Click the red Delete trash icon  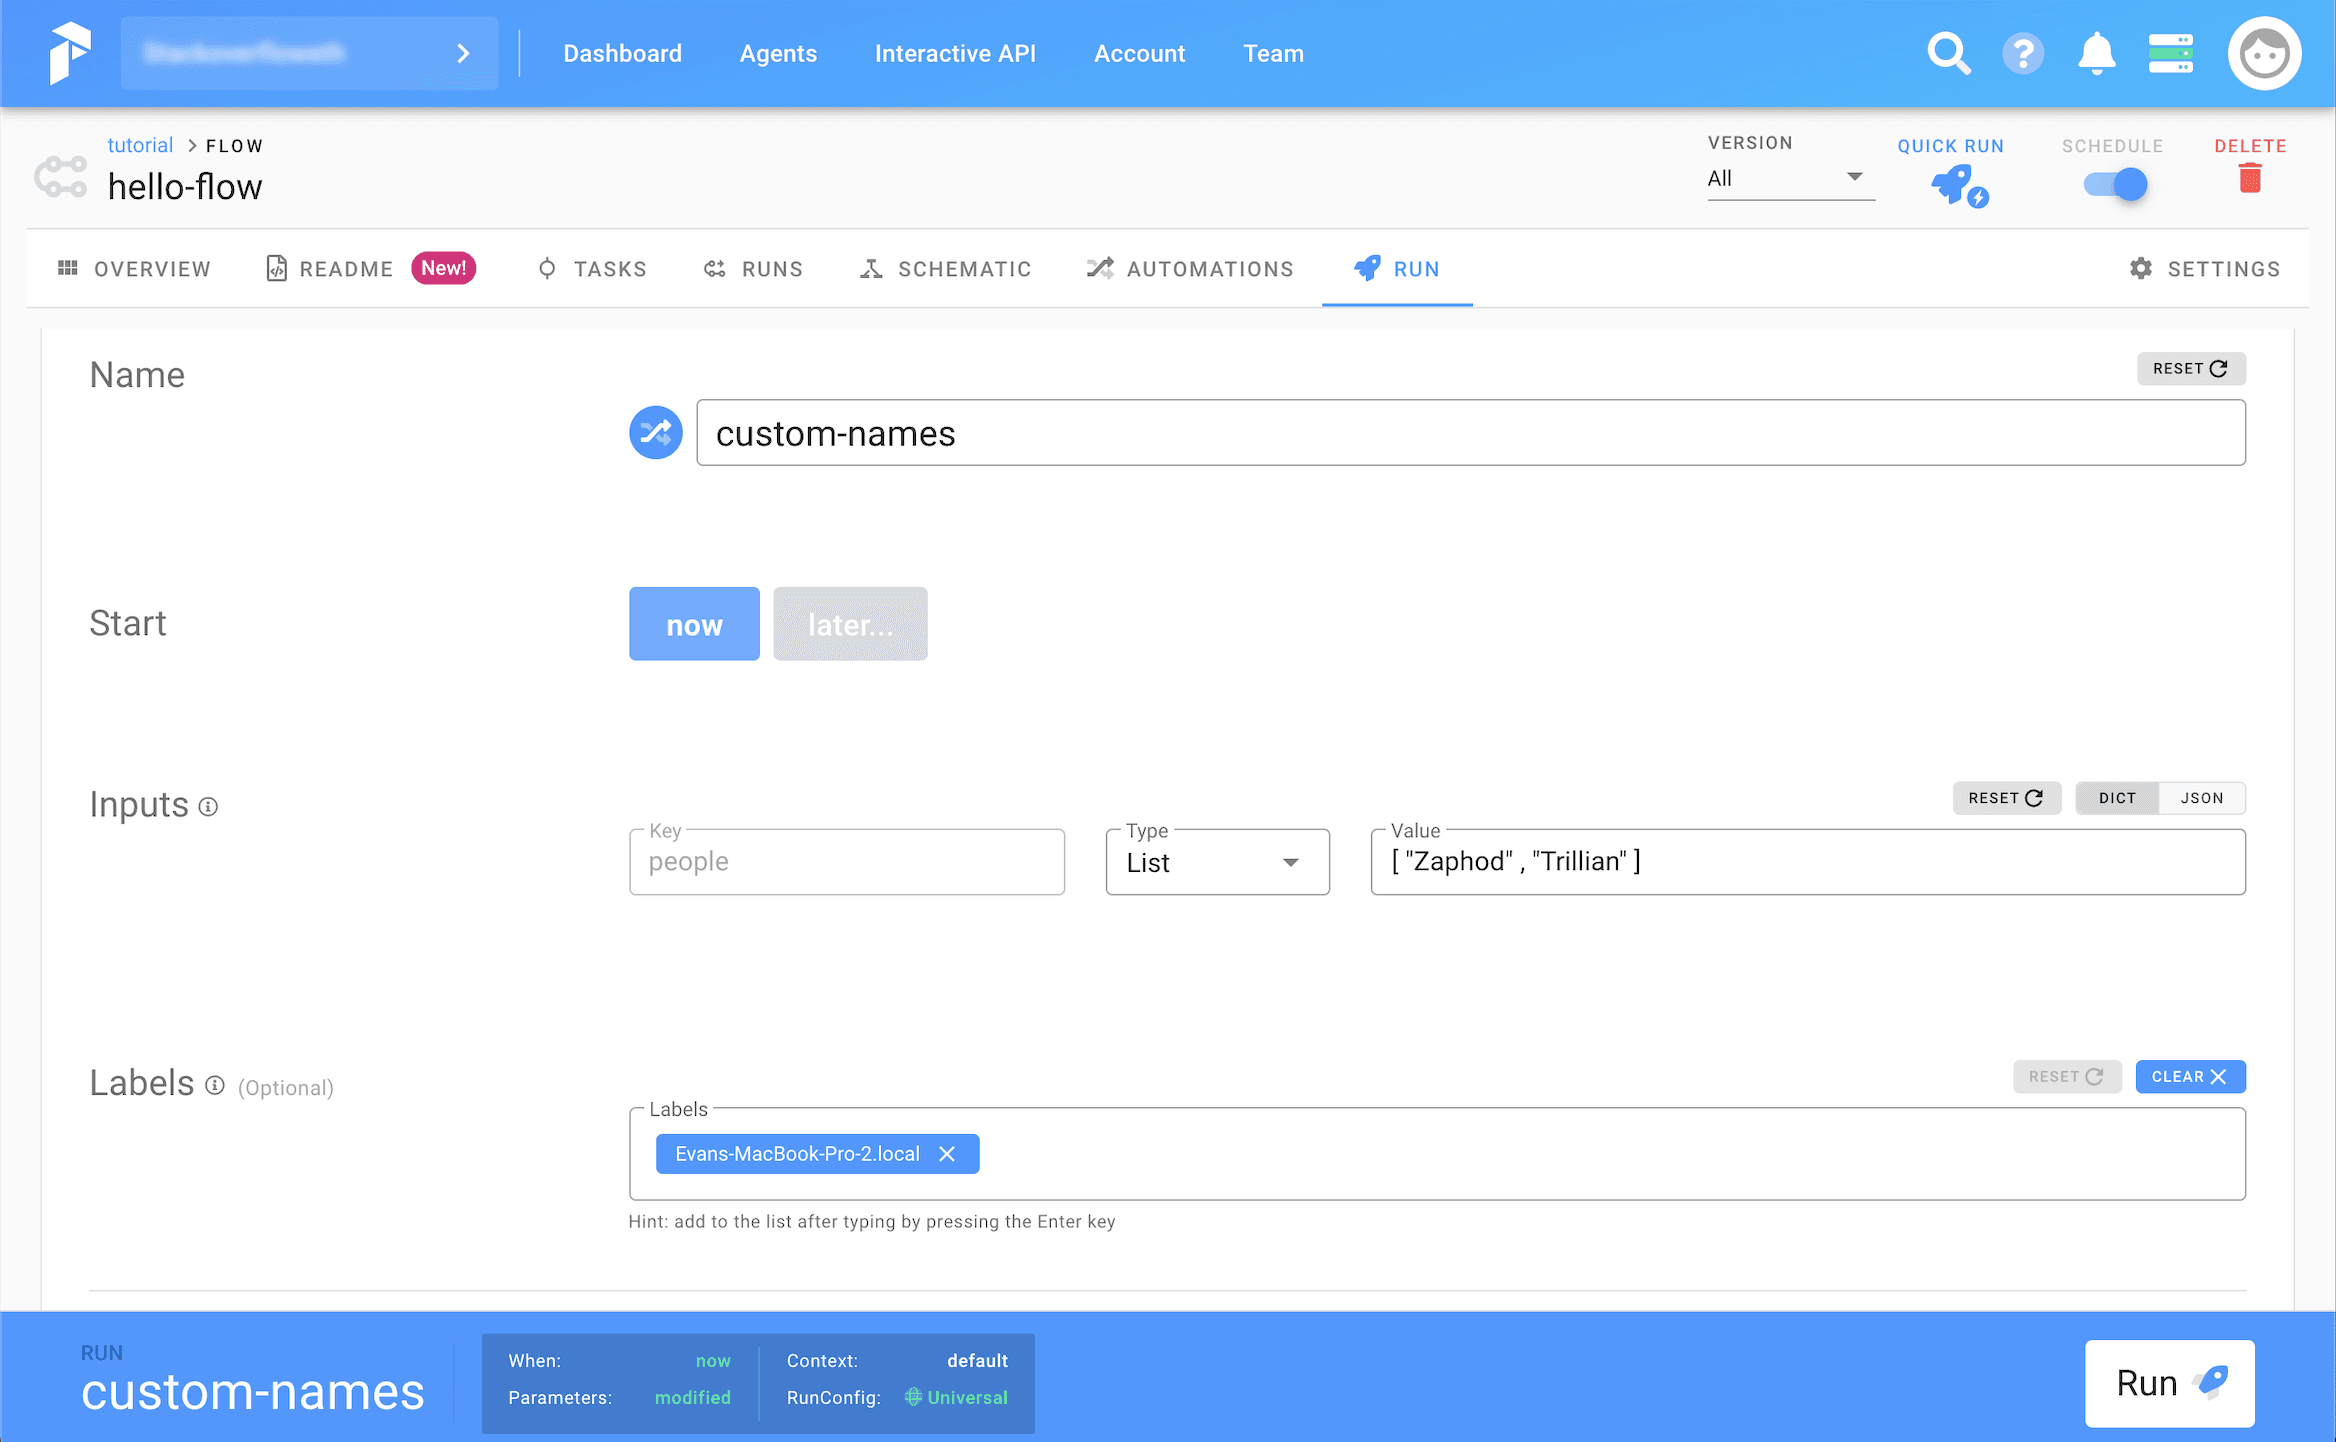point(2250,179)
